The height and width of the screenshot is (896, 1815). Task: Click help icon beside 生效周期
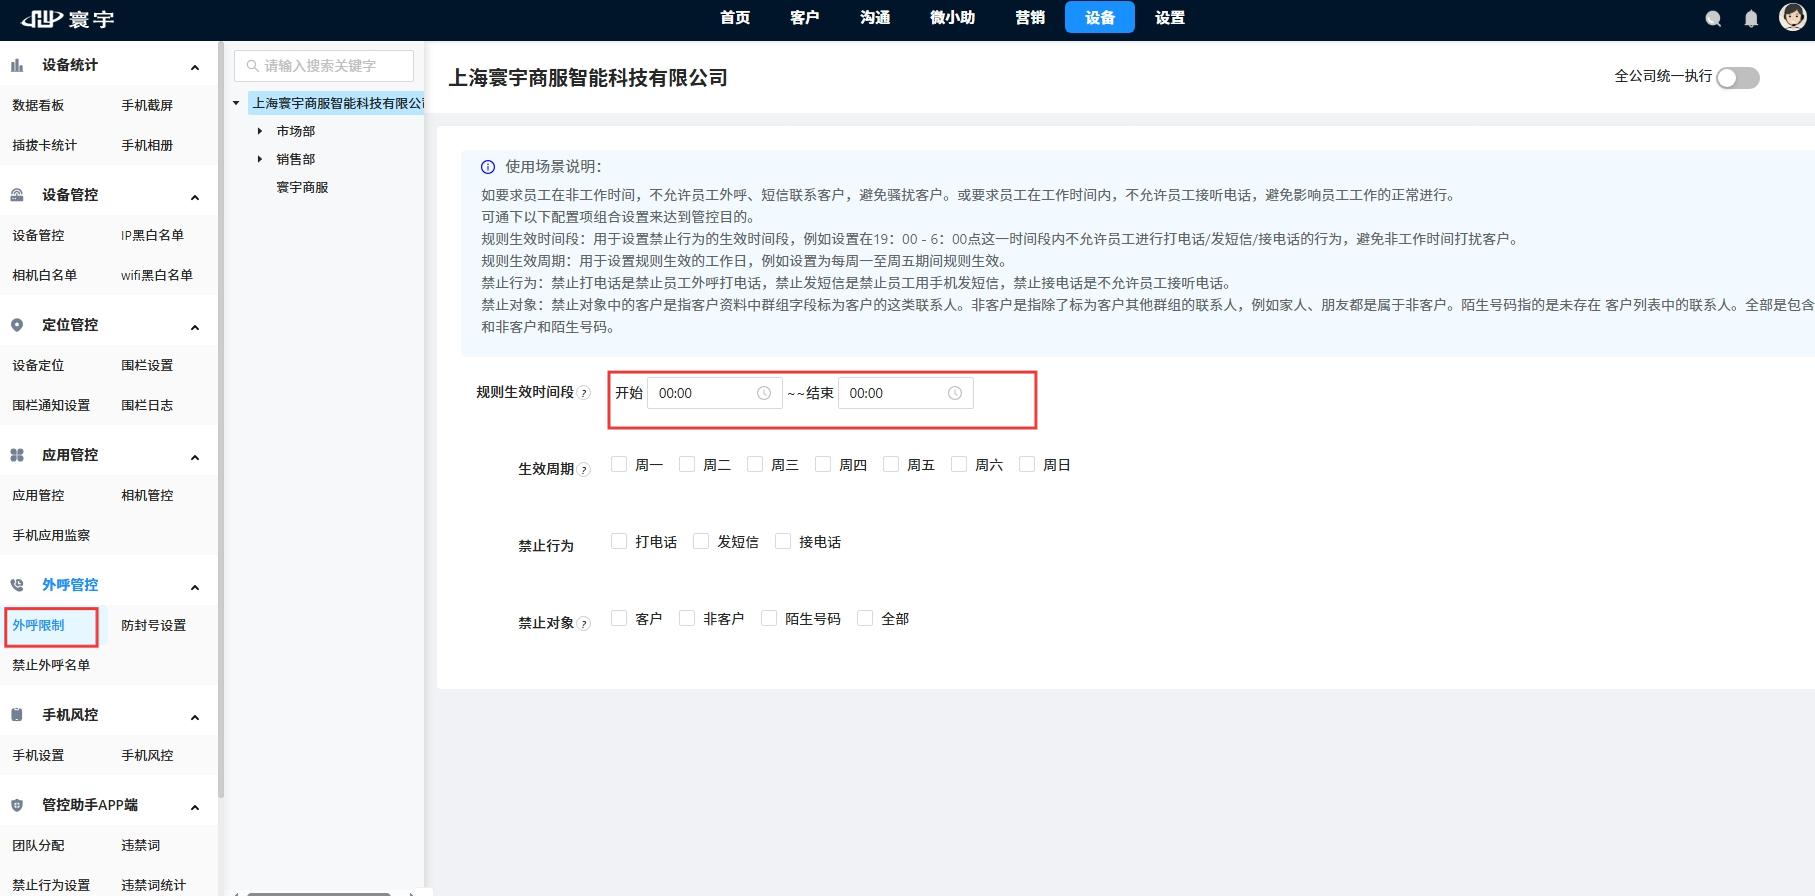[585, 469]
